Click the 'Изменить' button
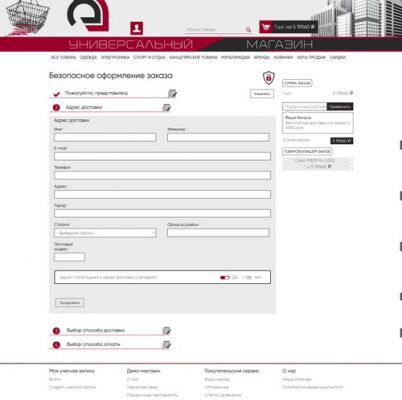Screen dimensions: 402x400 [x=262, y=94]
